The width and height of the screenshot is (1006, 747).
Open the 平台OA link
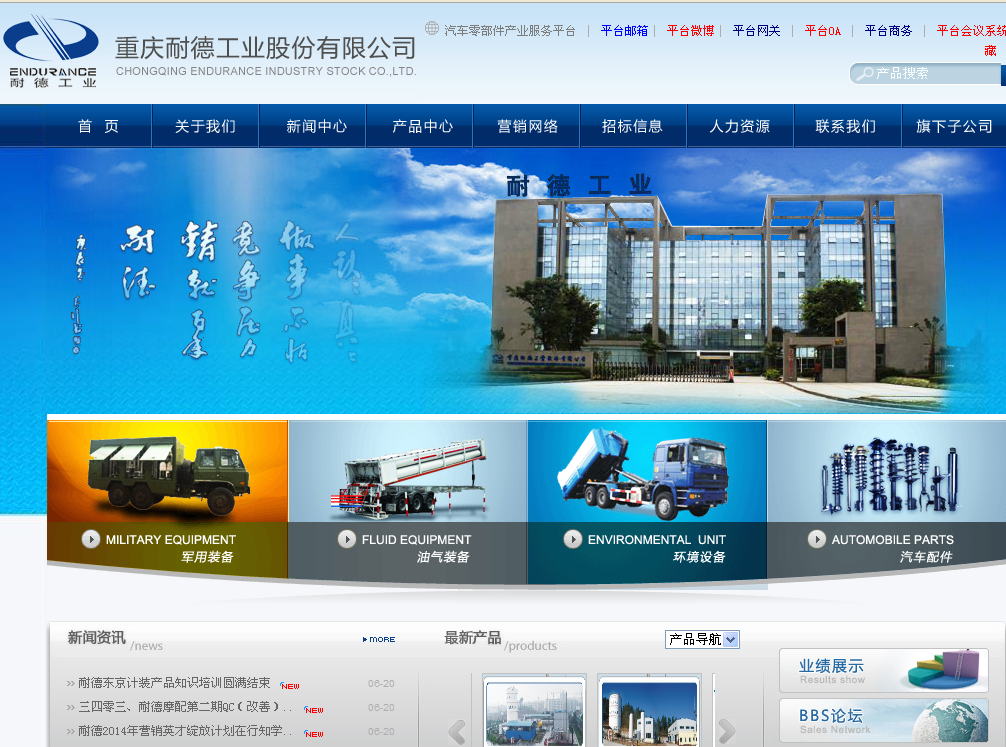[823, 30]
